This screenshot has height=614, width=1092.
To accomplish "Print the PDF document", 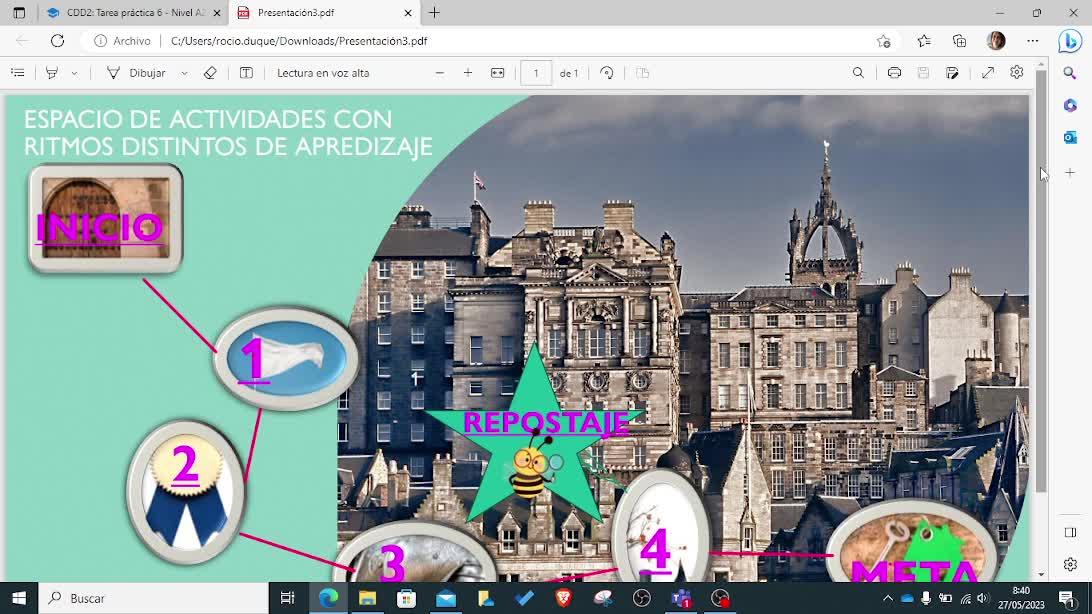I will click(x=894, y=73).
